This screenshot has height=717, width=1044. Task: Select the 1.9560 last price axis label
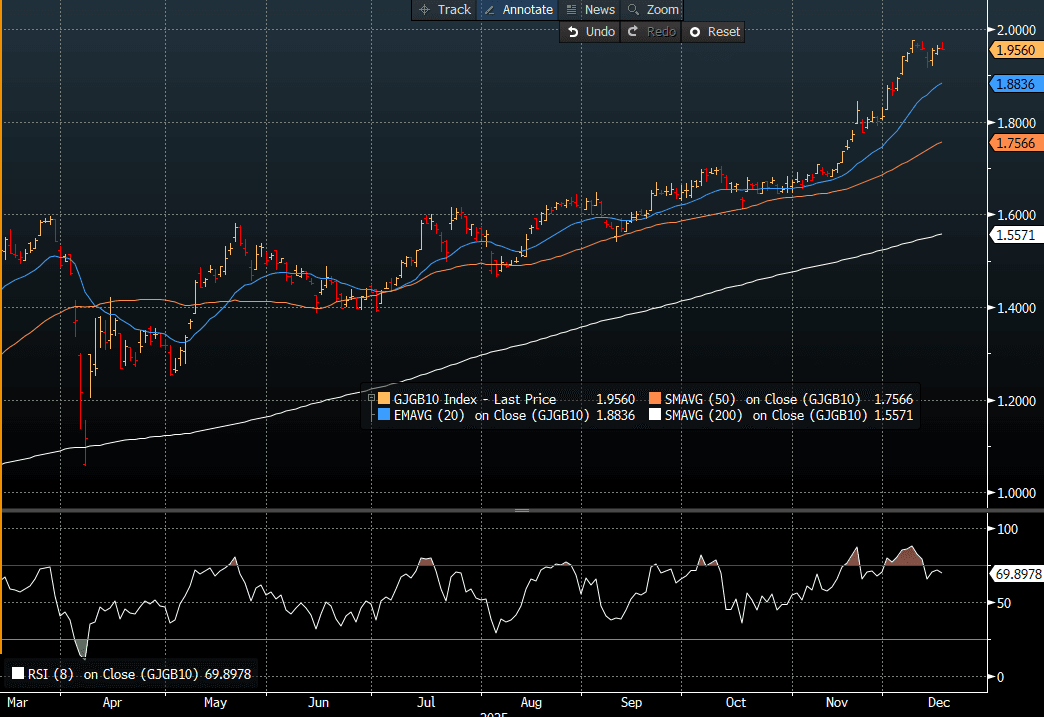tap(1014, 50)
